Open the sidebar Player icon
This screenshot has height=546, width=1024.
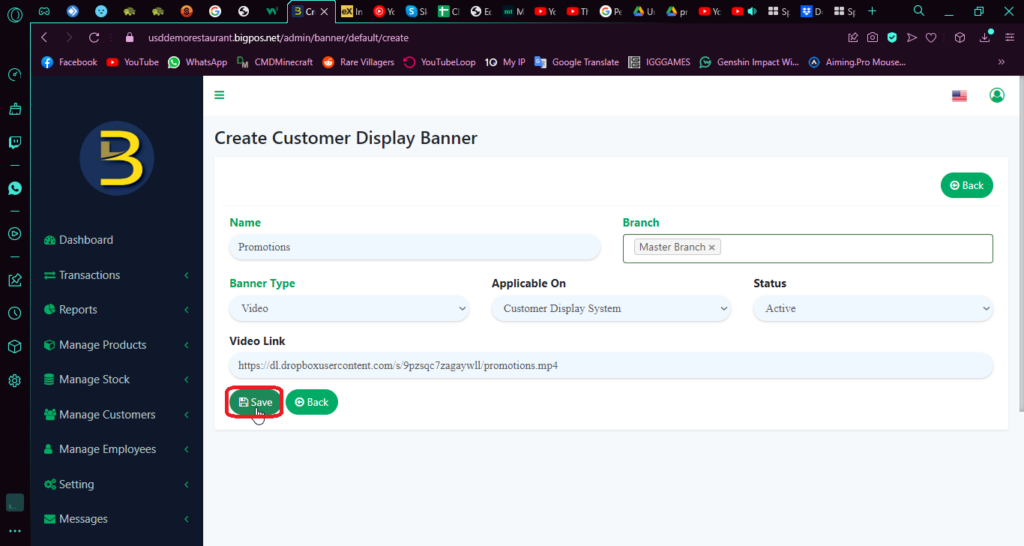[x=14, y=234]
